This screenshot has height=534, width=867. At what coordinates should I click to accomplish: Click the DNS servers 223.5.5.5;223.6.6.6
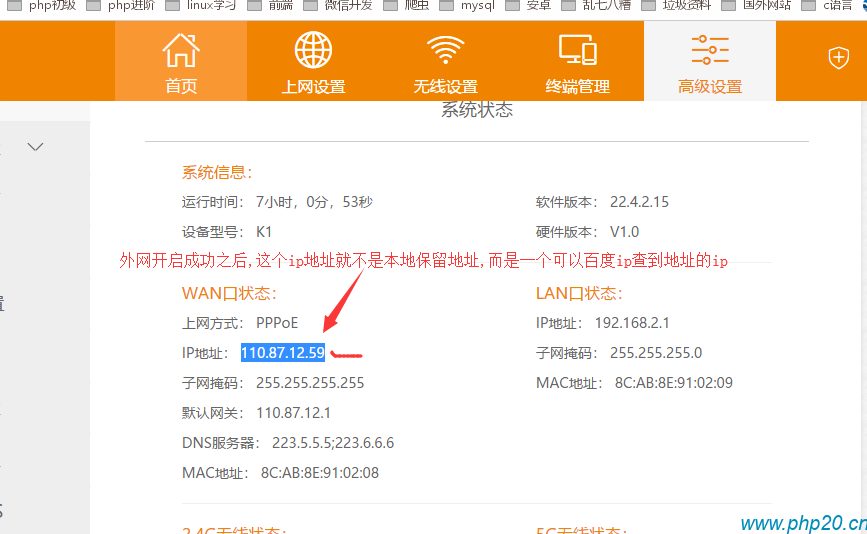click(x=333, y=443)
